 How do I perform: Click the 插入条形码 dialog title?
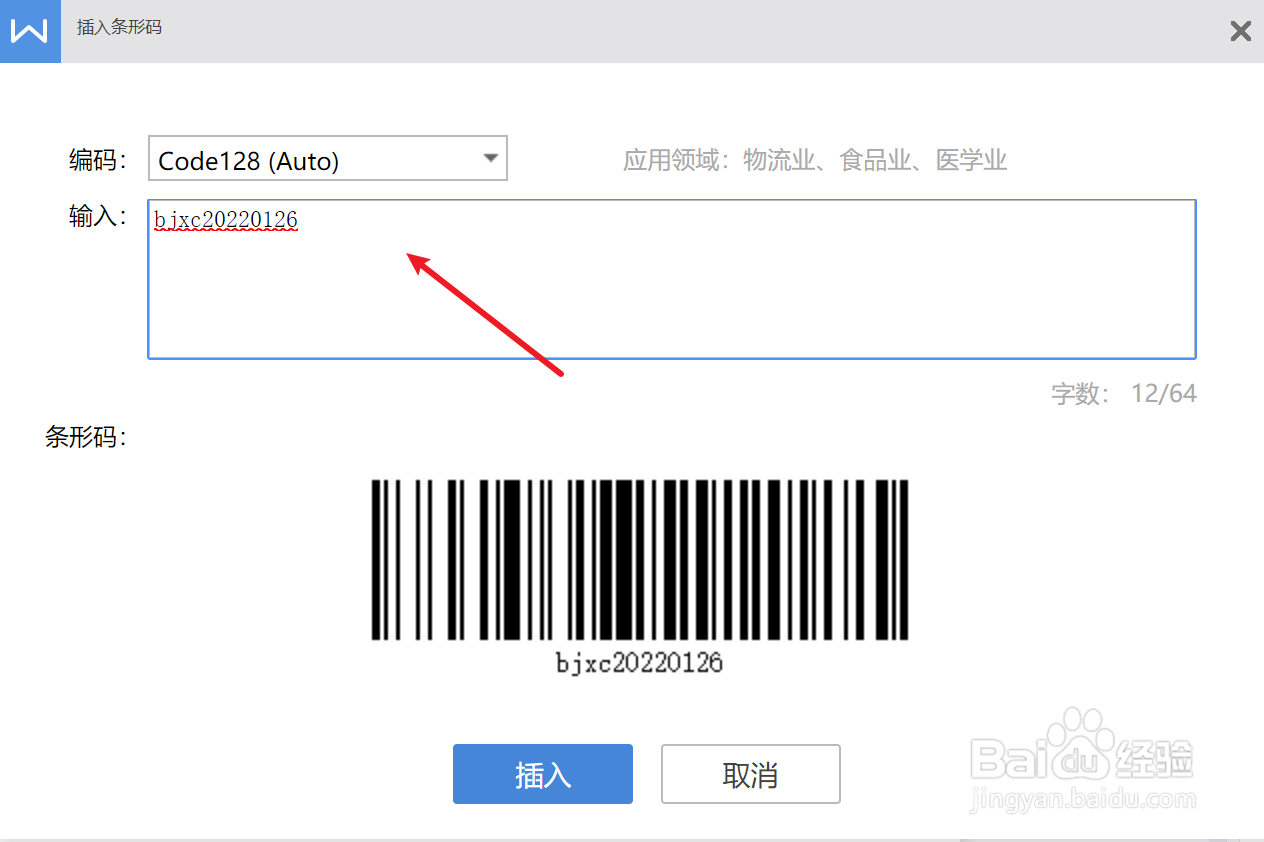pyautogui.click(x=119, y=27)
